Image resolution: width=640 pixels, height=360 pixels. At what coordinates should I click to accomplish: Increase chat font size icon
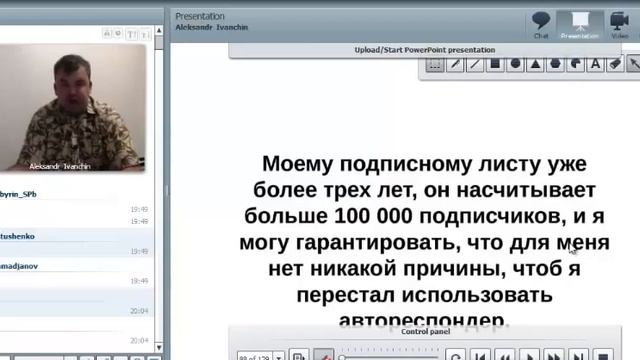tap(131, 34)
